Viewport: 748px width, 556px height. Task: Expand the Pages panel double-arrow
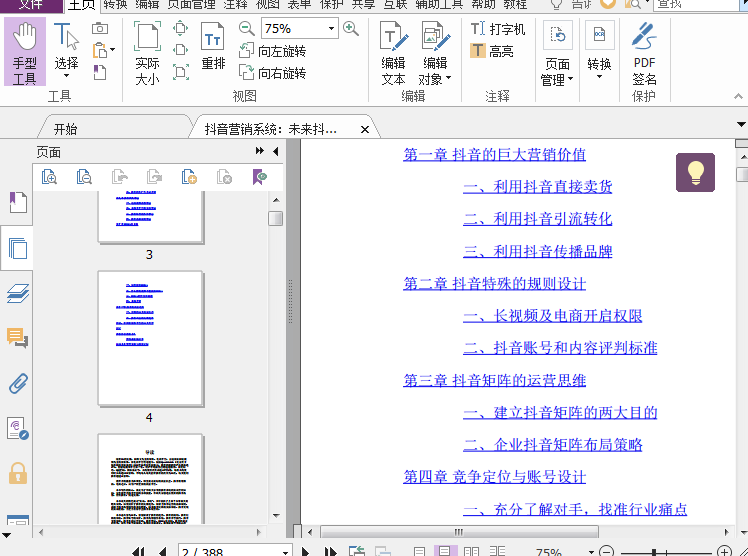pos(260,151)
